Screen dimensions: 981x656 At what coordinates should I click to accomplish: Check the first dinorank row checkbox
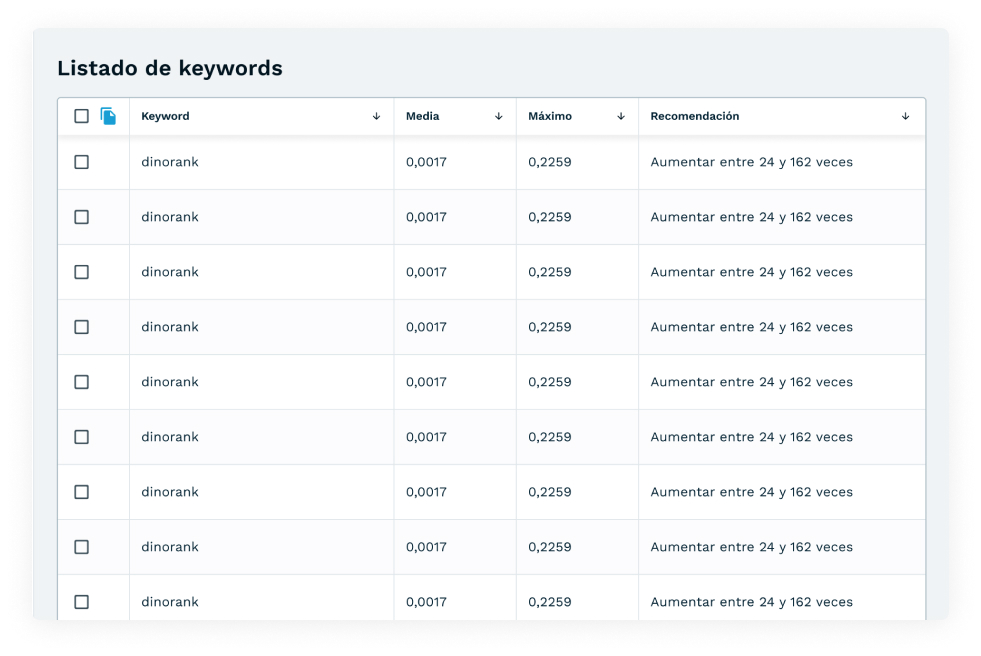[x=81, y=162]
